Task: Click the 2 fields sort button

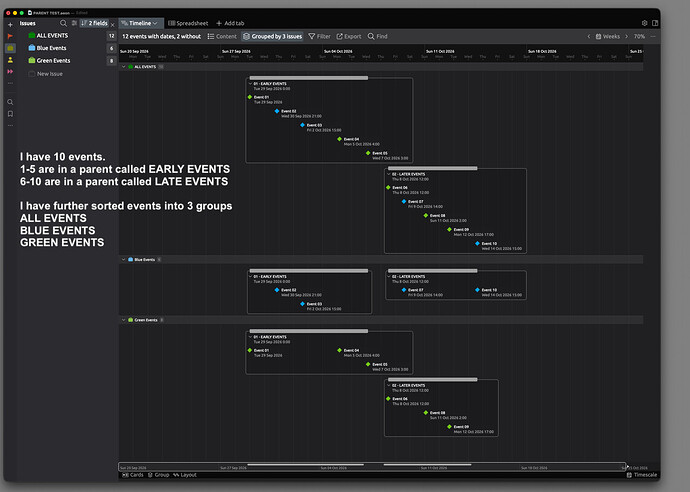Action: click(x=94, y=23)
